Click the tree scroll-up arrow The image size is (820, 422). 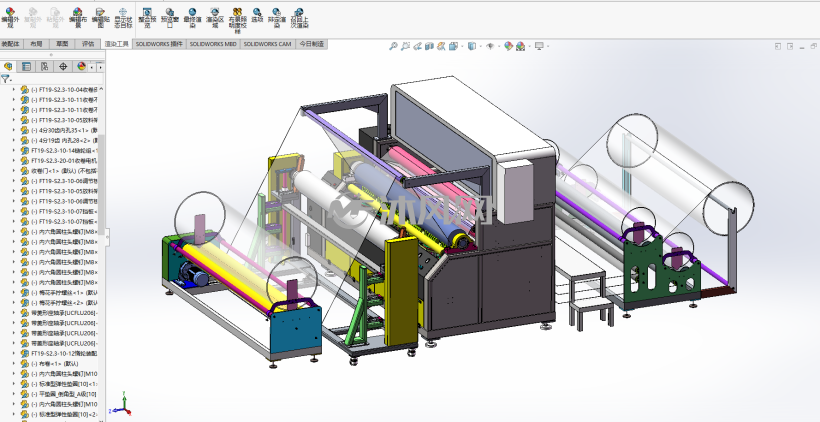101,89
